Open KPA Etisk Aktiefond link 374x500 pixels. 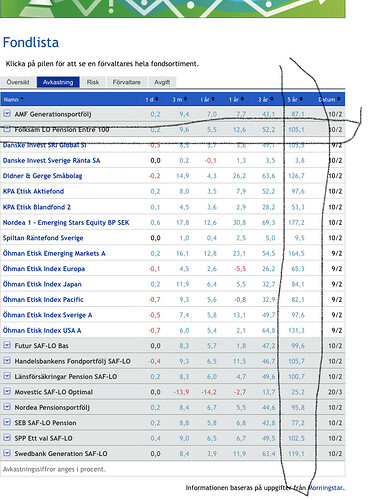[x=33, y=191]
